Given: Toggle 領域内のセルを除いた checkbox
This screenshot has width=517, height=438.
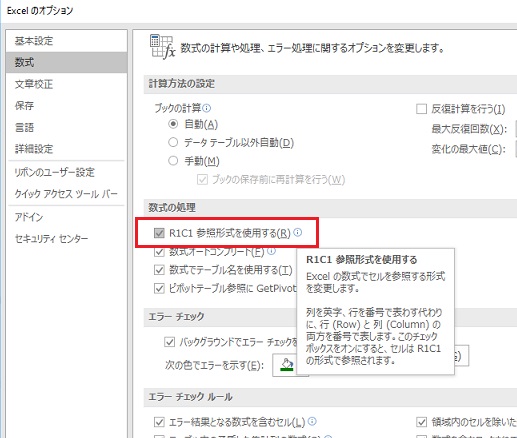Looking at the screenshot, I should pos(421,422).
